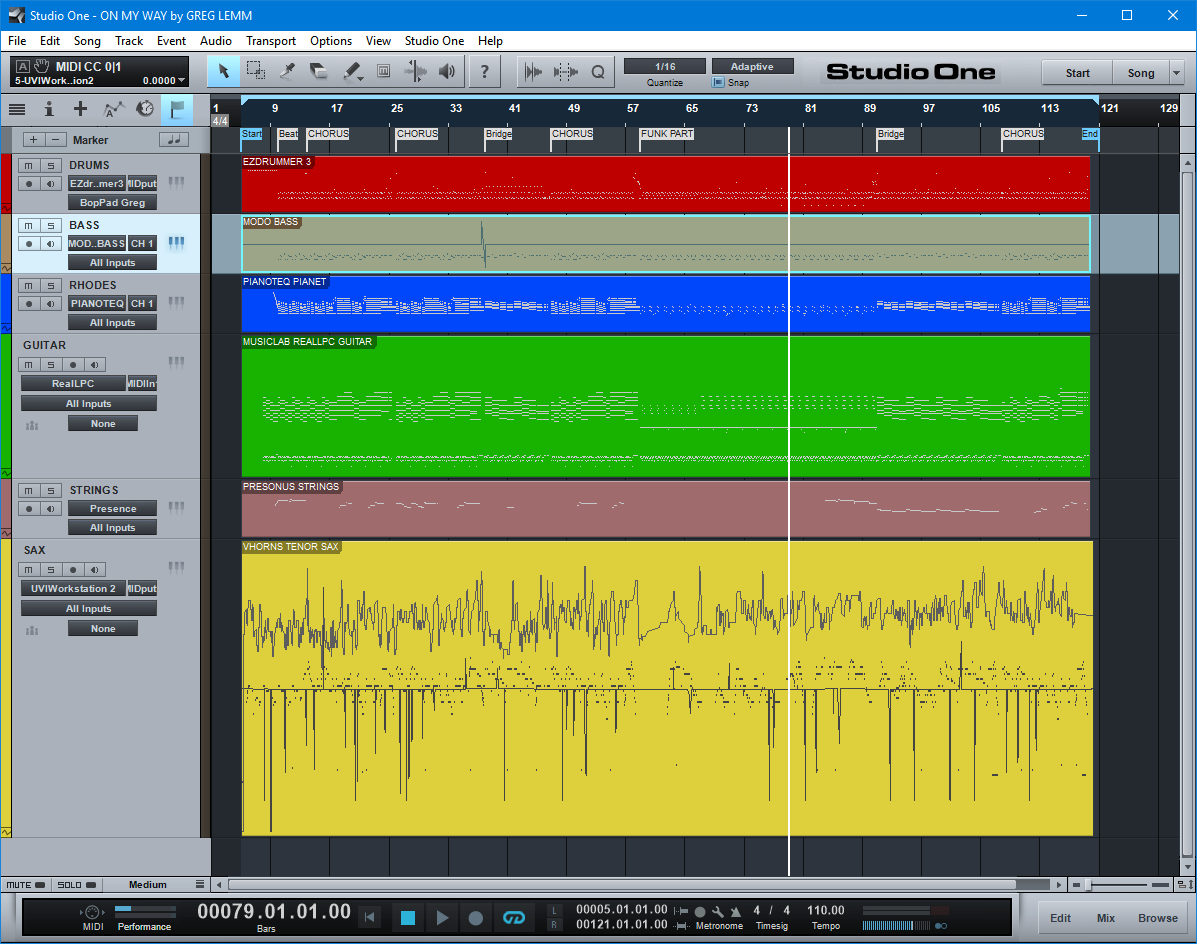1197x944 pixels.
Task: Click the Q quantize icon
Action: coord(598,72)
